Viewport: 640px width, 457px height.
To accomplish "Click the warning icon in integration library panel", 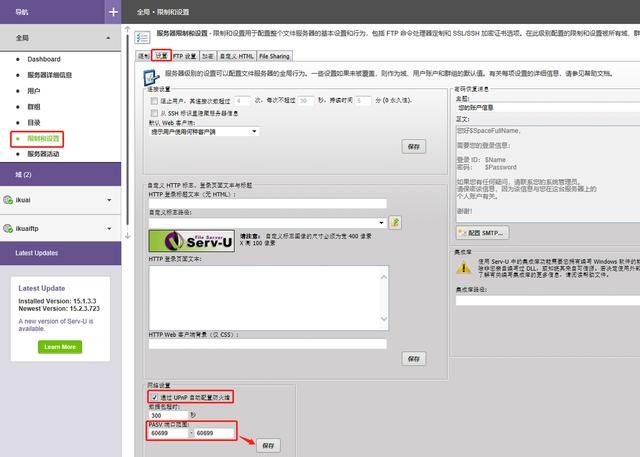I will pyautogui.click(x=462, y=267).
